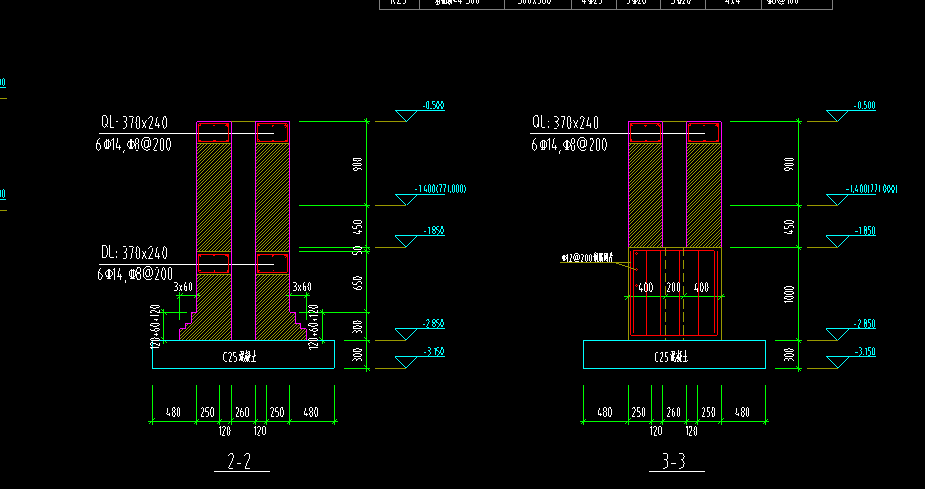Click "QL: 370x240" label in section 3-3
Image resolution: width=925 pixels, height=489 pixels.
click(565, 123)
